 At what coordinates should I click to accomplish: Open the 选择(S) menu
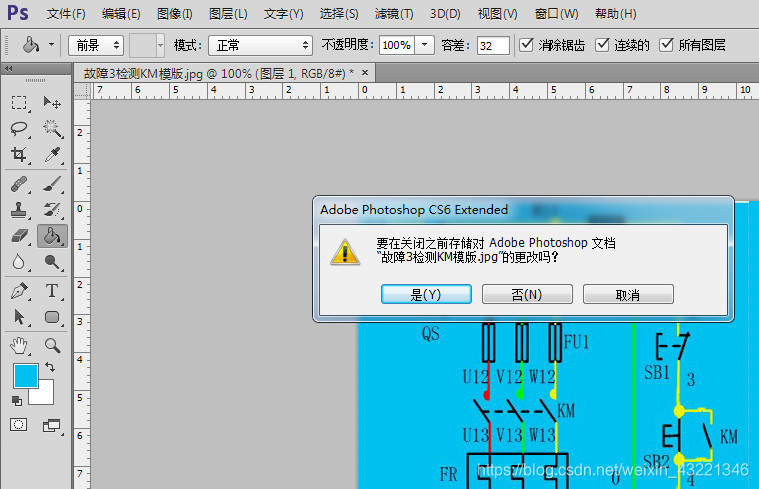point(339,14)
